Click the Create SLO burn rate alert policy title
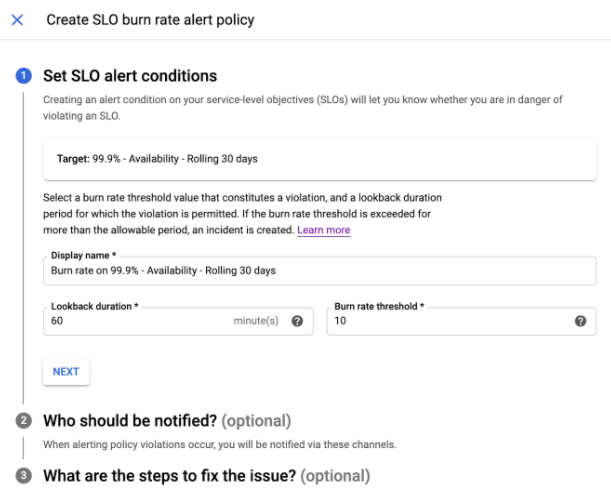 coord(150,20)
